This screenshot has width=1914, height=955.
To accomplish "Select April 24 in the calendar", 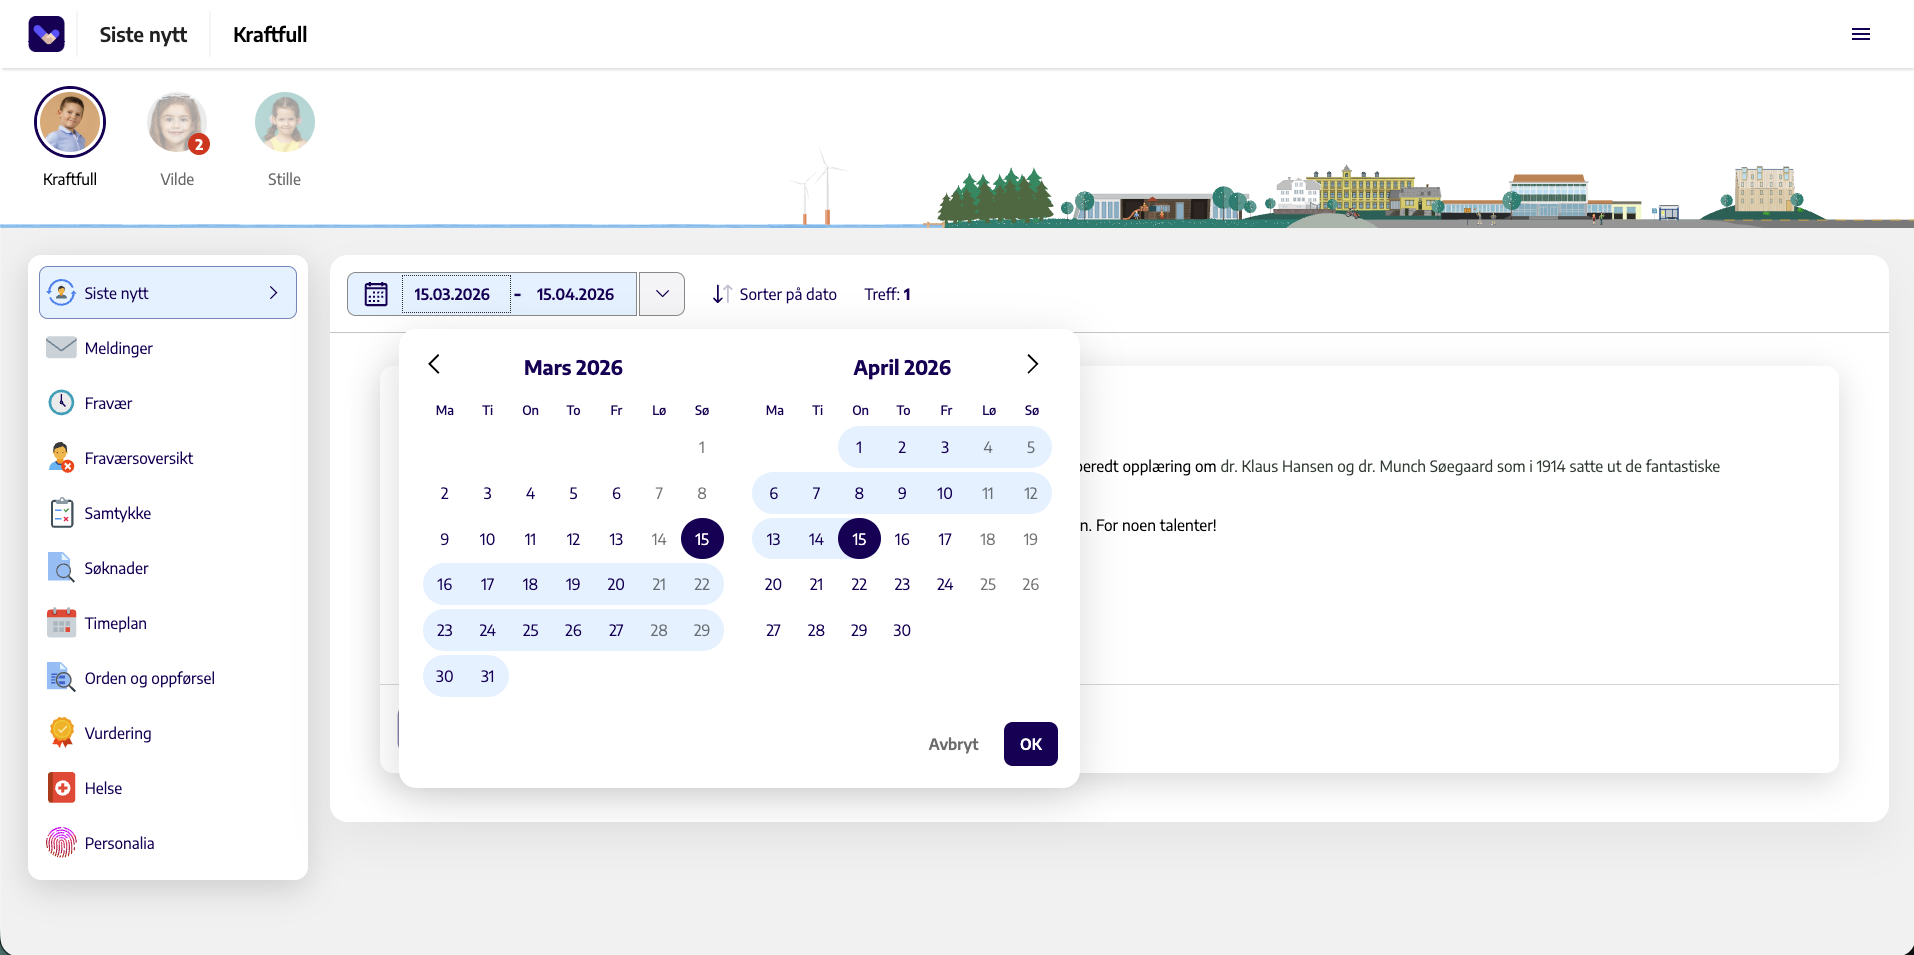I will pos(945,584).
